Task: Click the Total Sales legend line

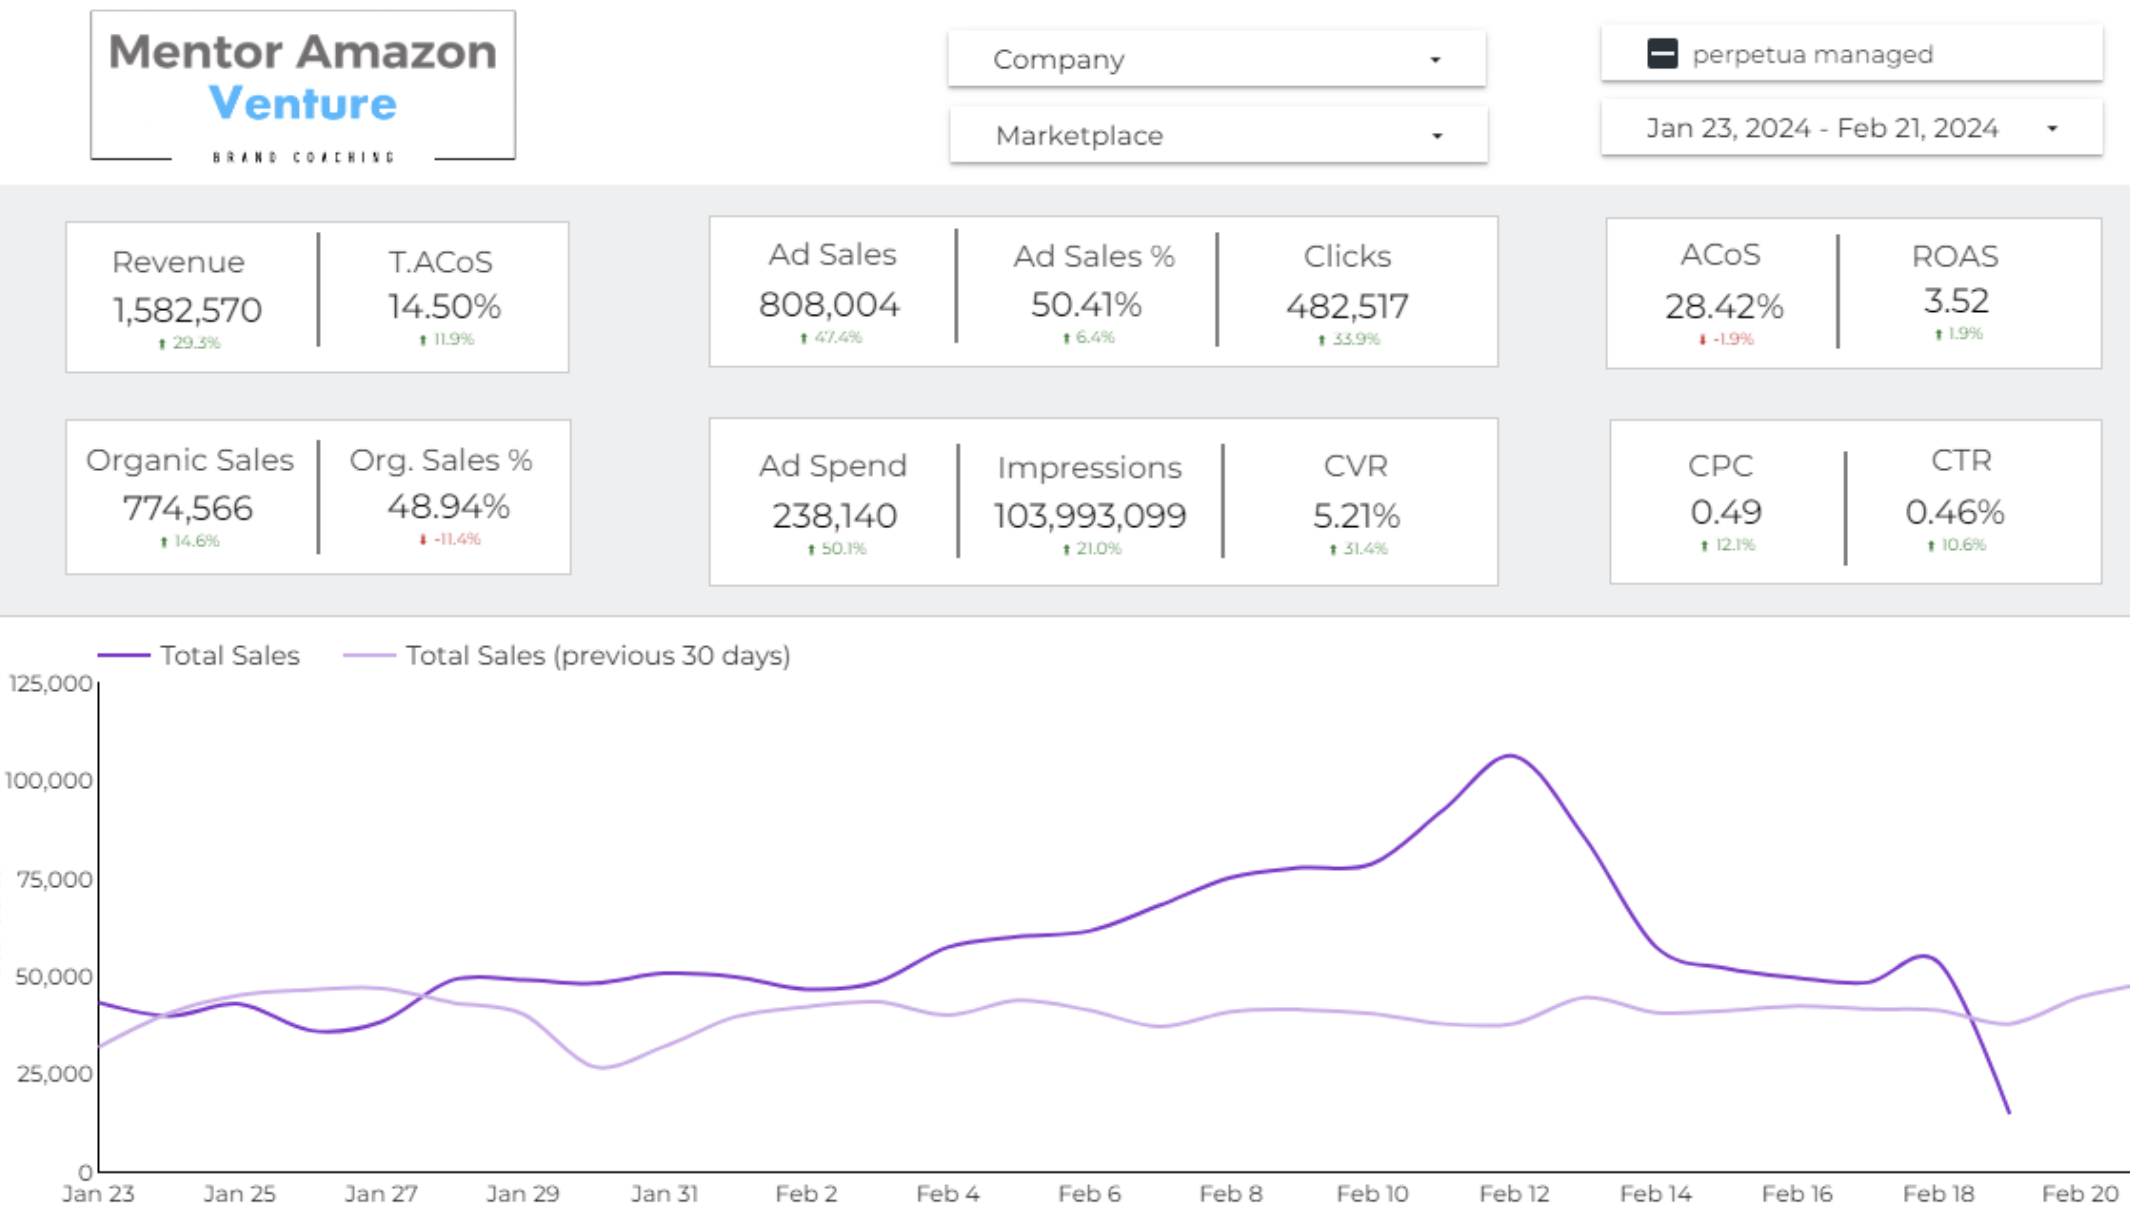Action: (124, 656)
